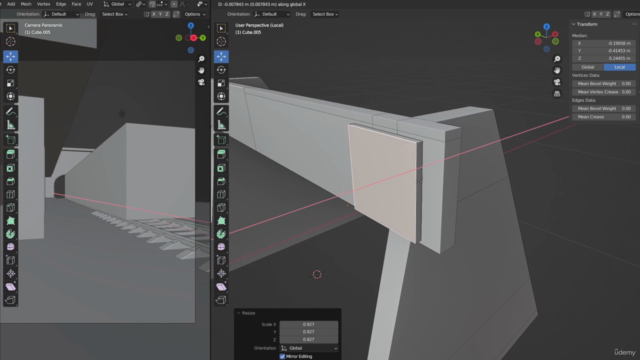Toggle Z mirror in left viewport header
This screenshot has height=360, width=640.
[167, 14]
